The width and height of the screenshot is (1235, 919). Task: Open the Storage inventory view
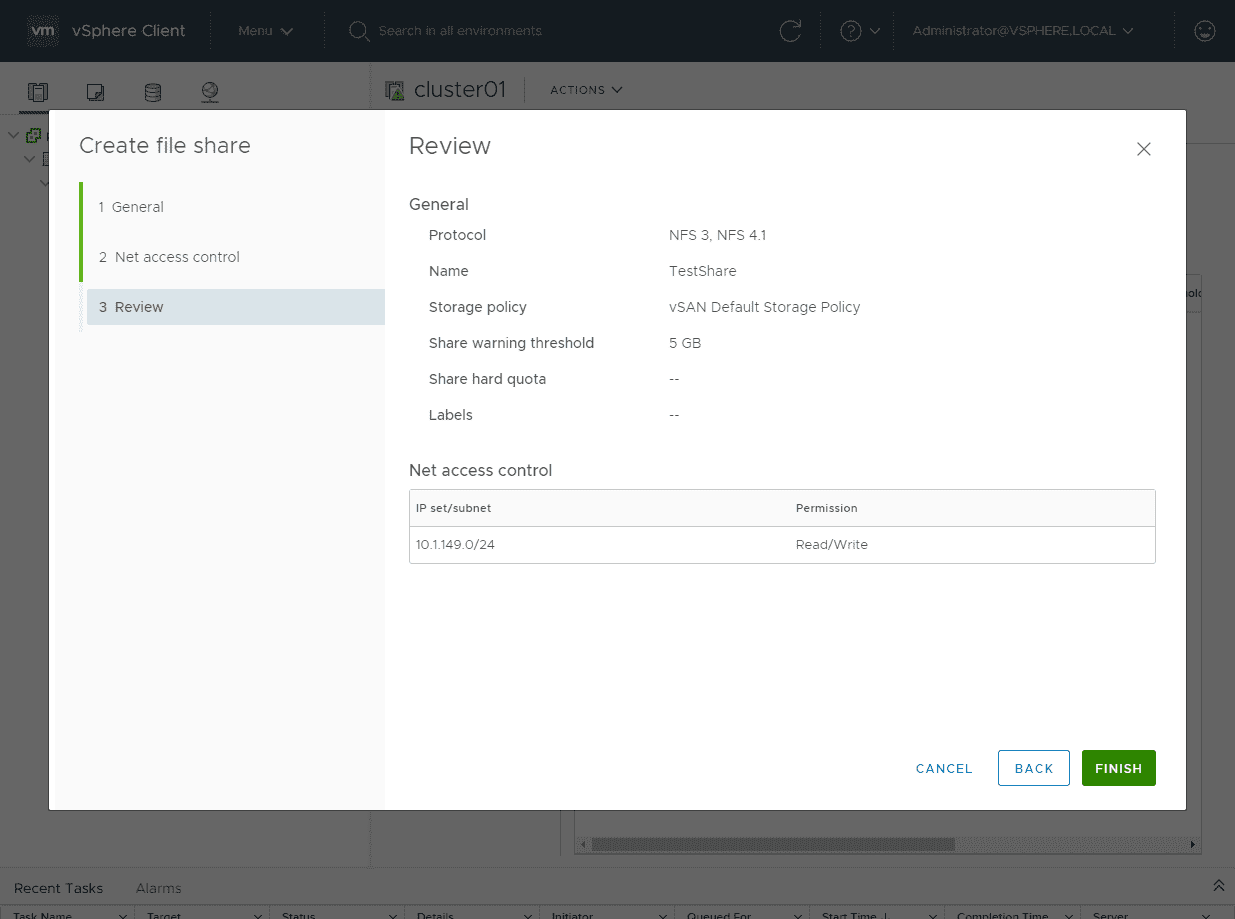pyautogui.click(x=151, y=91)
